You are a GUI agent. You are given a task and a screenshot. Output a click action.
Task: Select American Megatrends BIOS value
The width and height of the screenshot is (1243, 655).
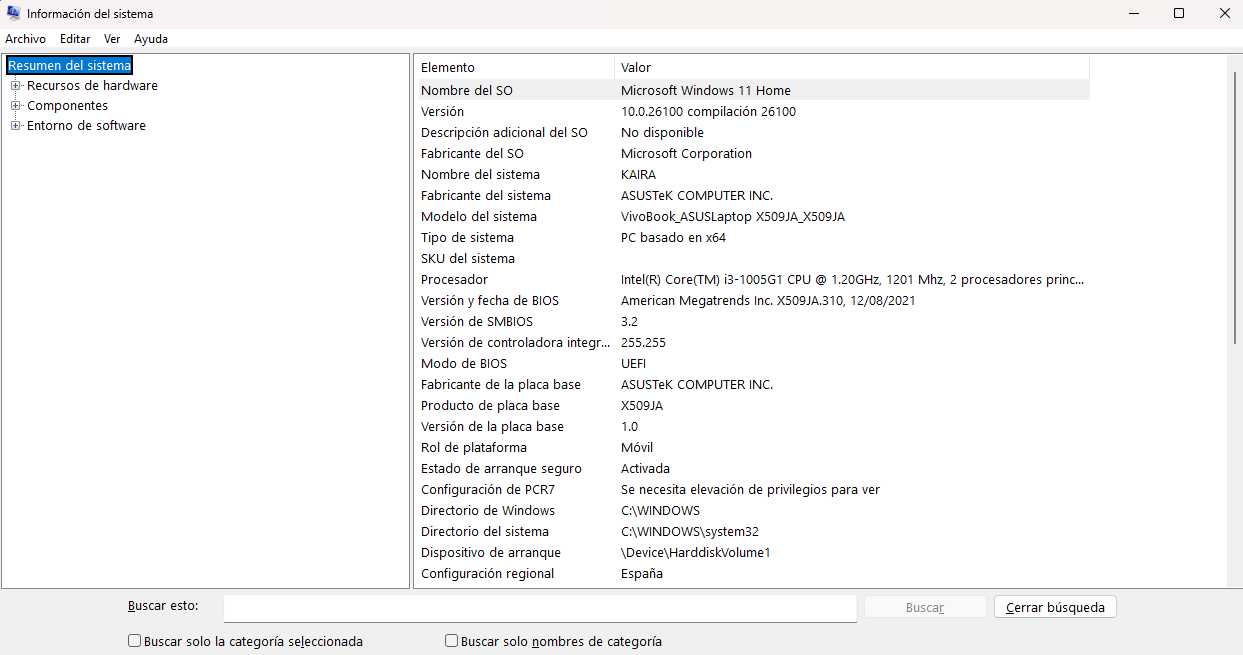768,300
